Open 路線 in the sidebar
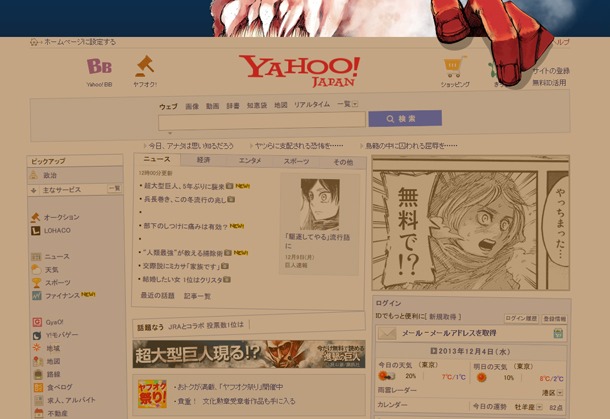Image resolution: width=610 pixels, height=419 pixels. (x=46, y=374)
